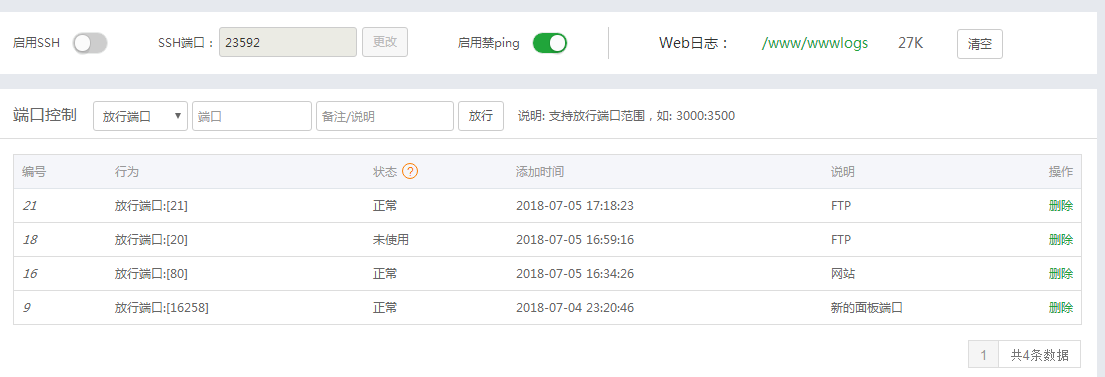Click the timestamp 2018-07-05 16:34:26

(x=575, y=273)
